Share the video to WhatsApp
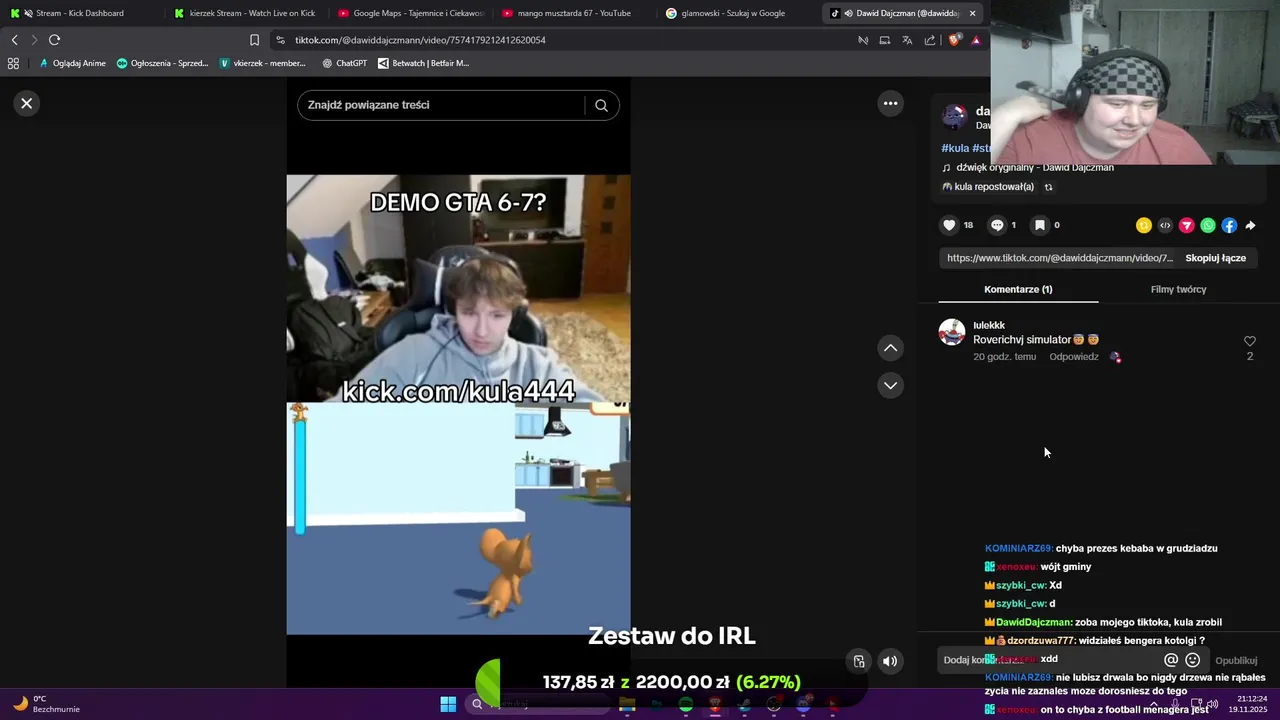The height and width of the screenshot is (720, 1280). pos(1208,226)
